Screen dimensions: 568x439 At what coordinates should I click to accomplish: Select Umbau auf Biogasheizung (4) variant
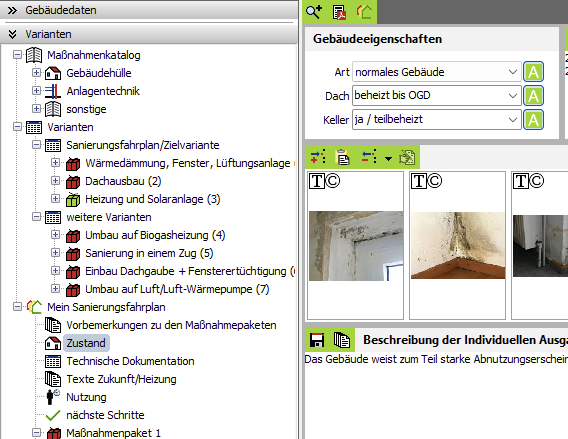[x=155, y=235]
